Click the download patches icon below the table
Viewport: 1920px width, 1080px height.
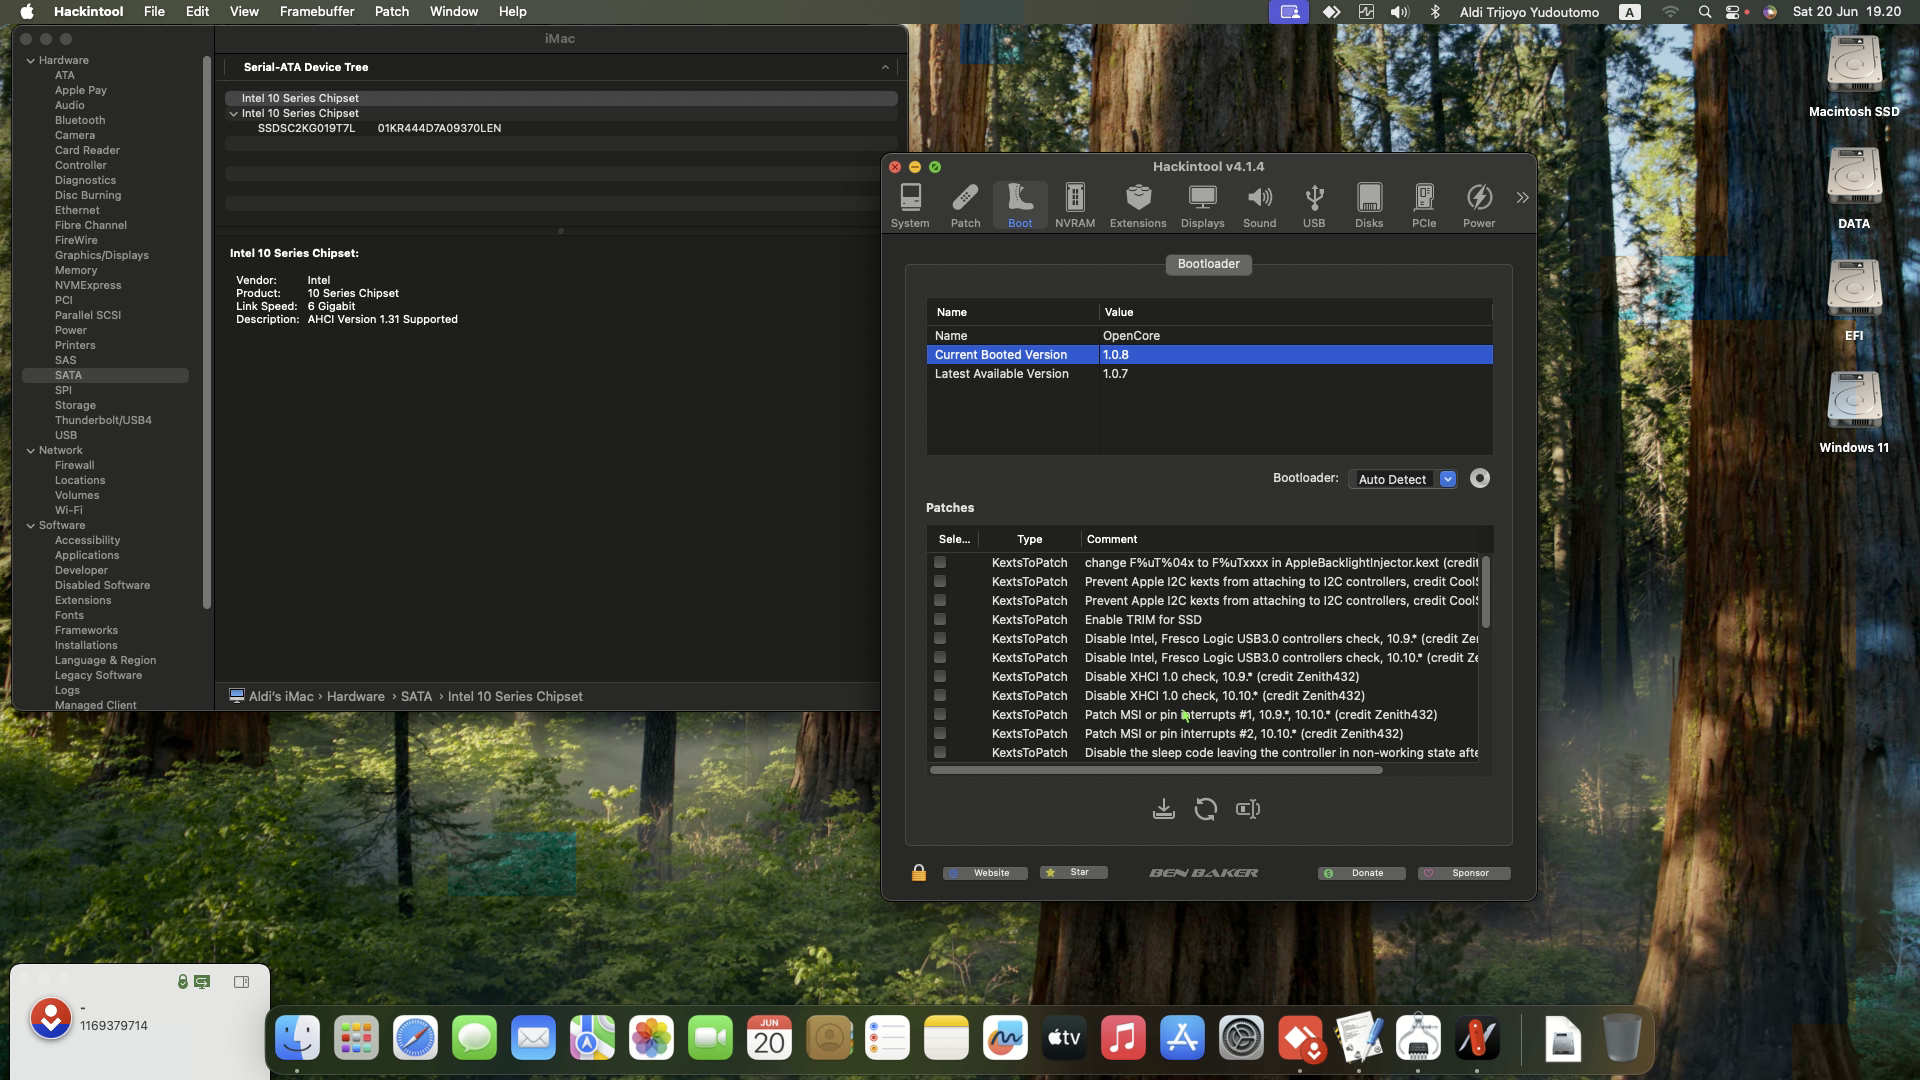tap(1163, 809)
